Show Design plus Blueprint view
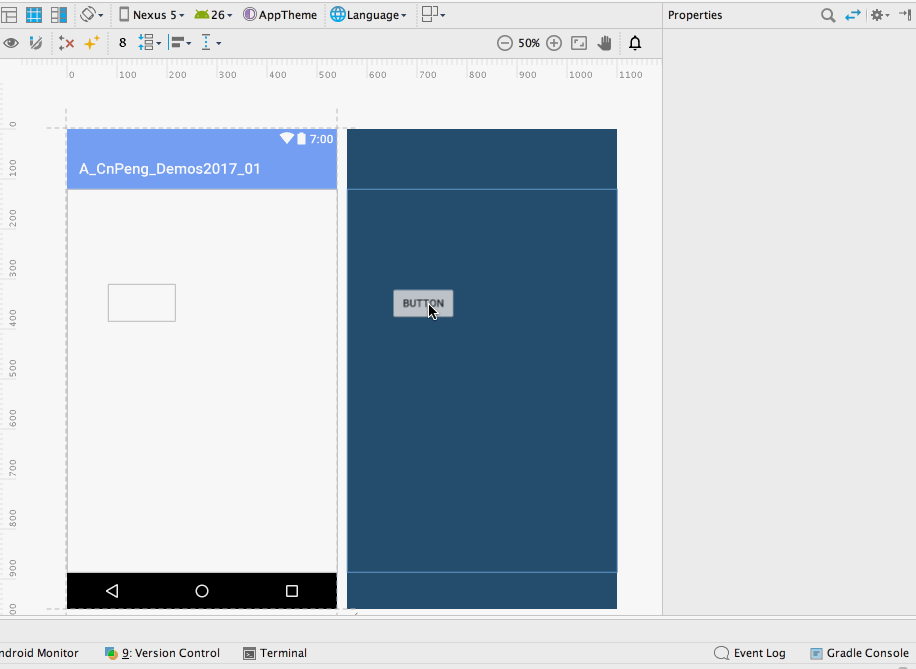Viewport: 916px width, 669px height. 59,15
